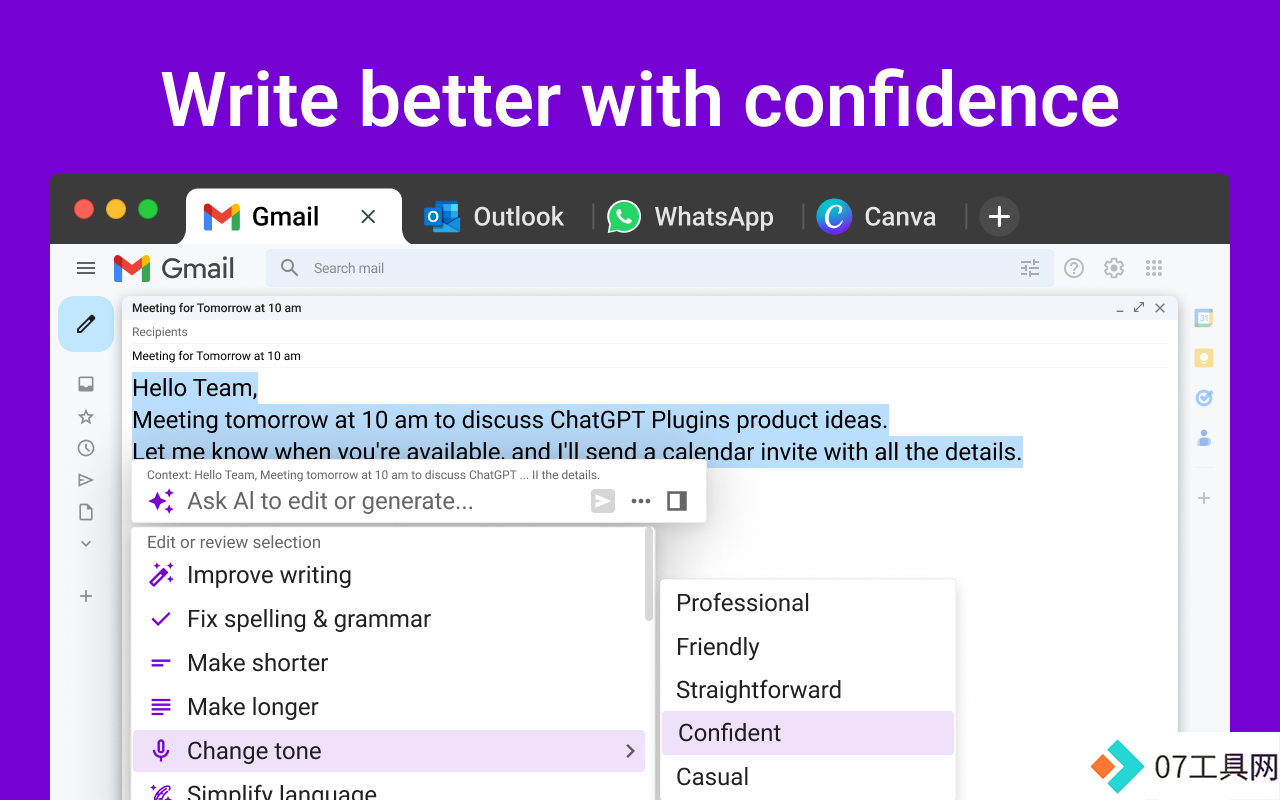Open the AI bar three-dots menu
This screenshot has height=800, width=1280.
pos(641,501)
